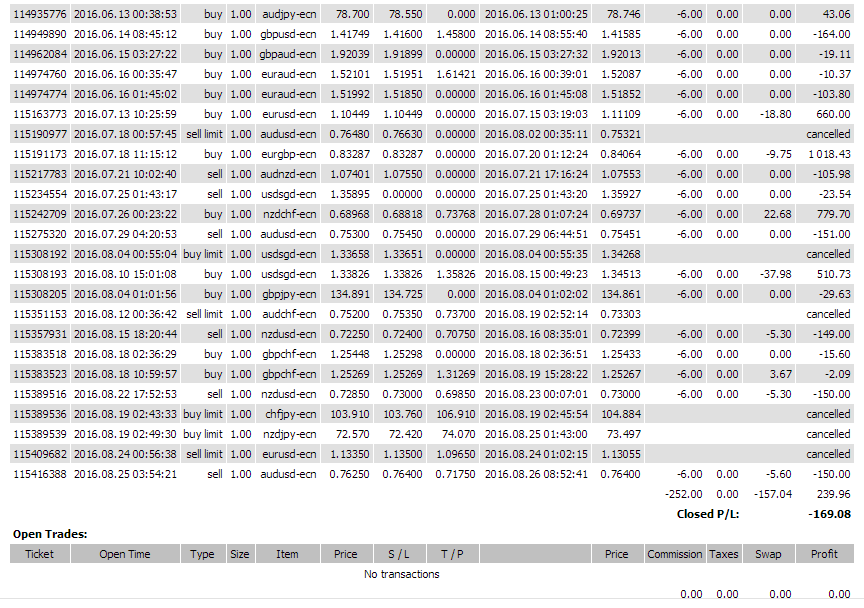Click the Taxes column header
The image size is (864, 608).
[x=723, y=554]
